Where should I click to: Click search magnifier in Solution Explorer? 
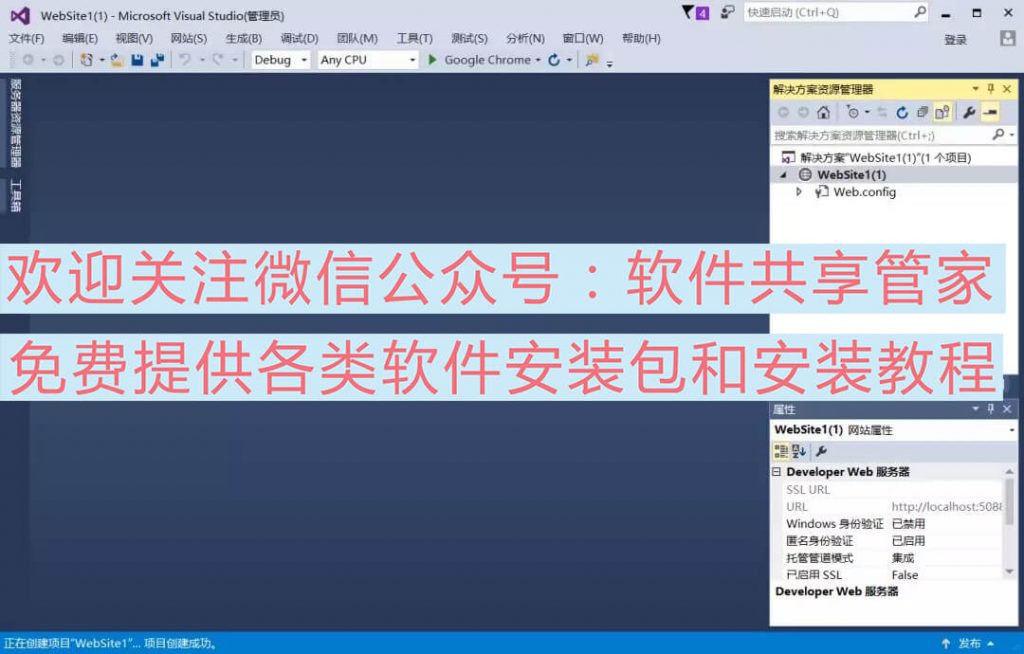tap(998, 135)
